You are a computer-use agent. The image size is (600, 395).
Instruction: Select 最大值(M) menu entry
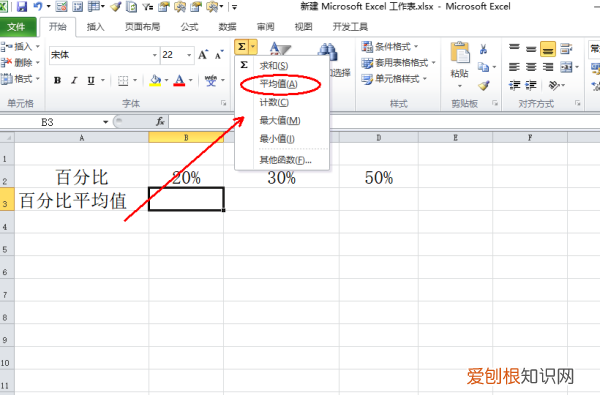pyautogui.click(x=282, y=121)
